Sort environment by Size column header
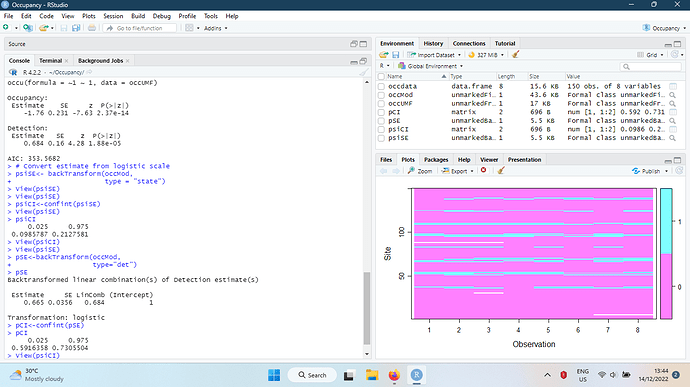 click(534, 77)
